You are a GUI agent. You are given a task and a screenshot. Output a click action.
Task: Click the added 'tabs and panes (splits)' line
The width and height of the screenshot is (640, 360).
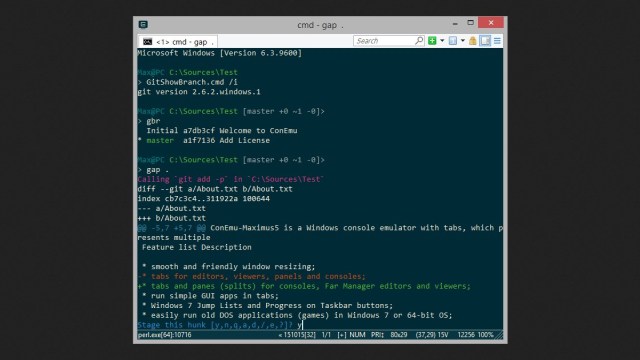[x=304, y=286]
